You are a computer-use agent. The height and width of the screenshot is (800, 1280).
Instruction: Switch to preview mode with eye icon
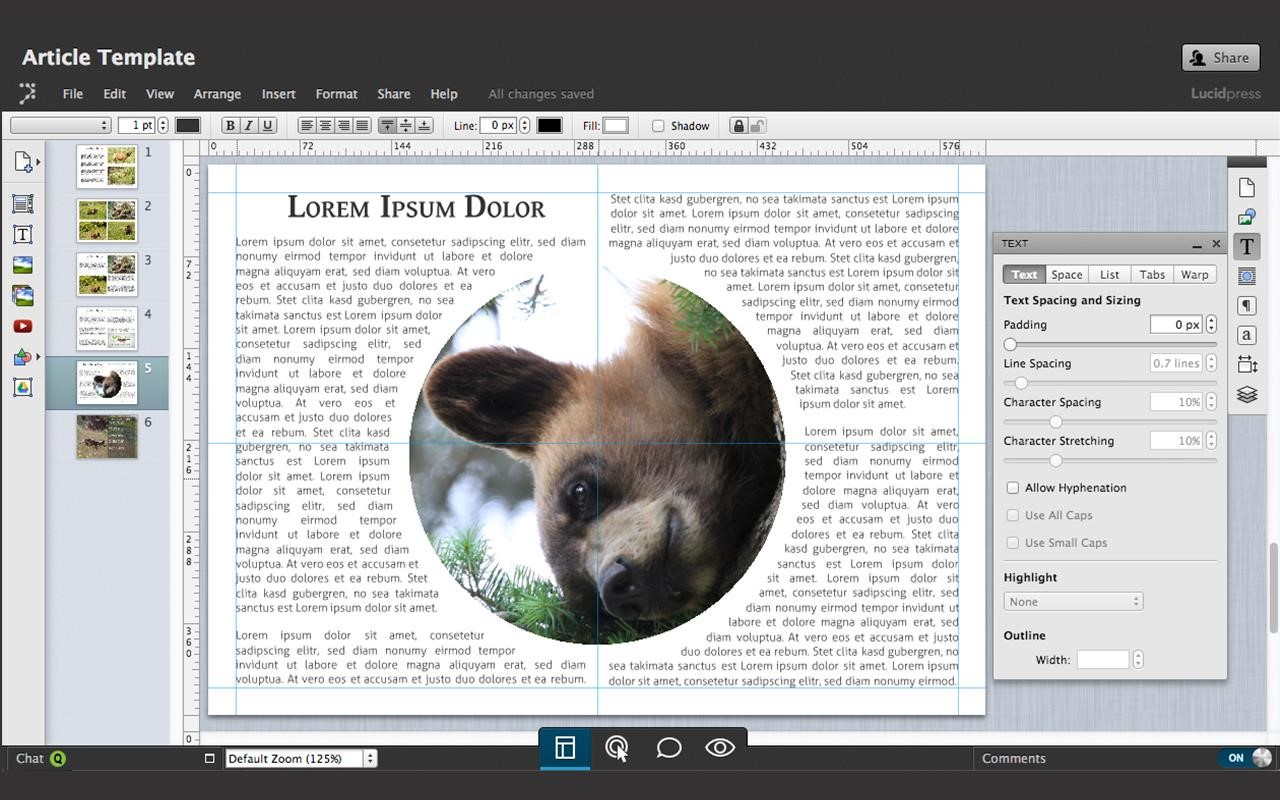click(720, 748)
